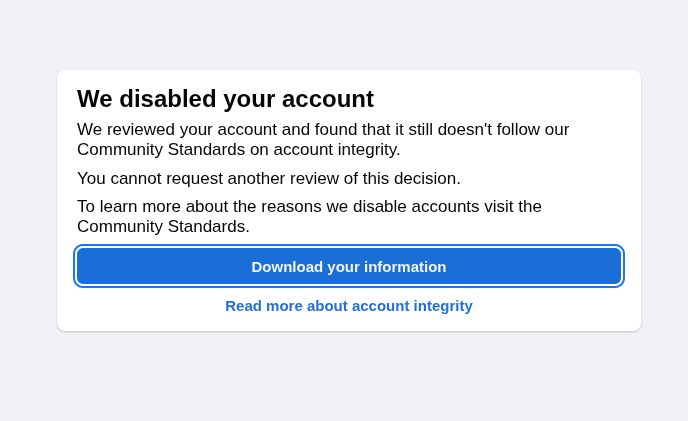Learn about account integrity via the link
This screenshot has height=421, width=688.
(x=348, y=306)
